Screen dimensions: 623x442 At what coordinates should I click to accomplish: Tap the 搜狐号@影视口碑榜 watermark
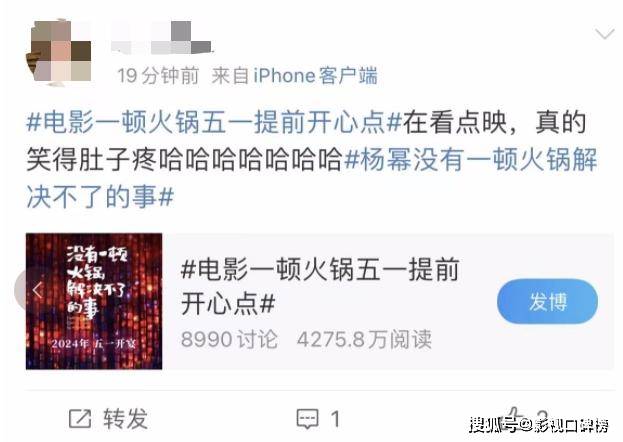click(539, 425)
